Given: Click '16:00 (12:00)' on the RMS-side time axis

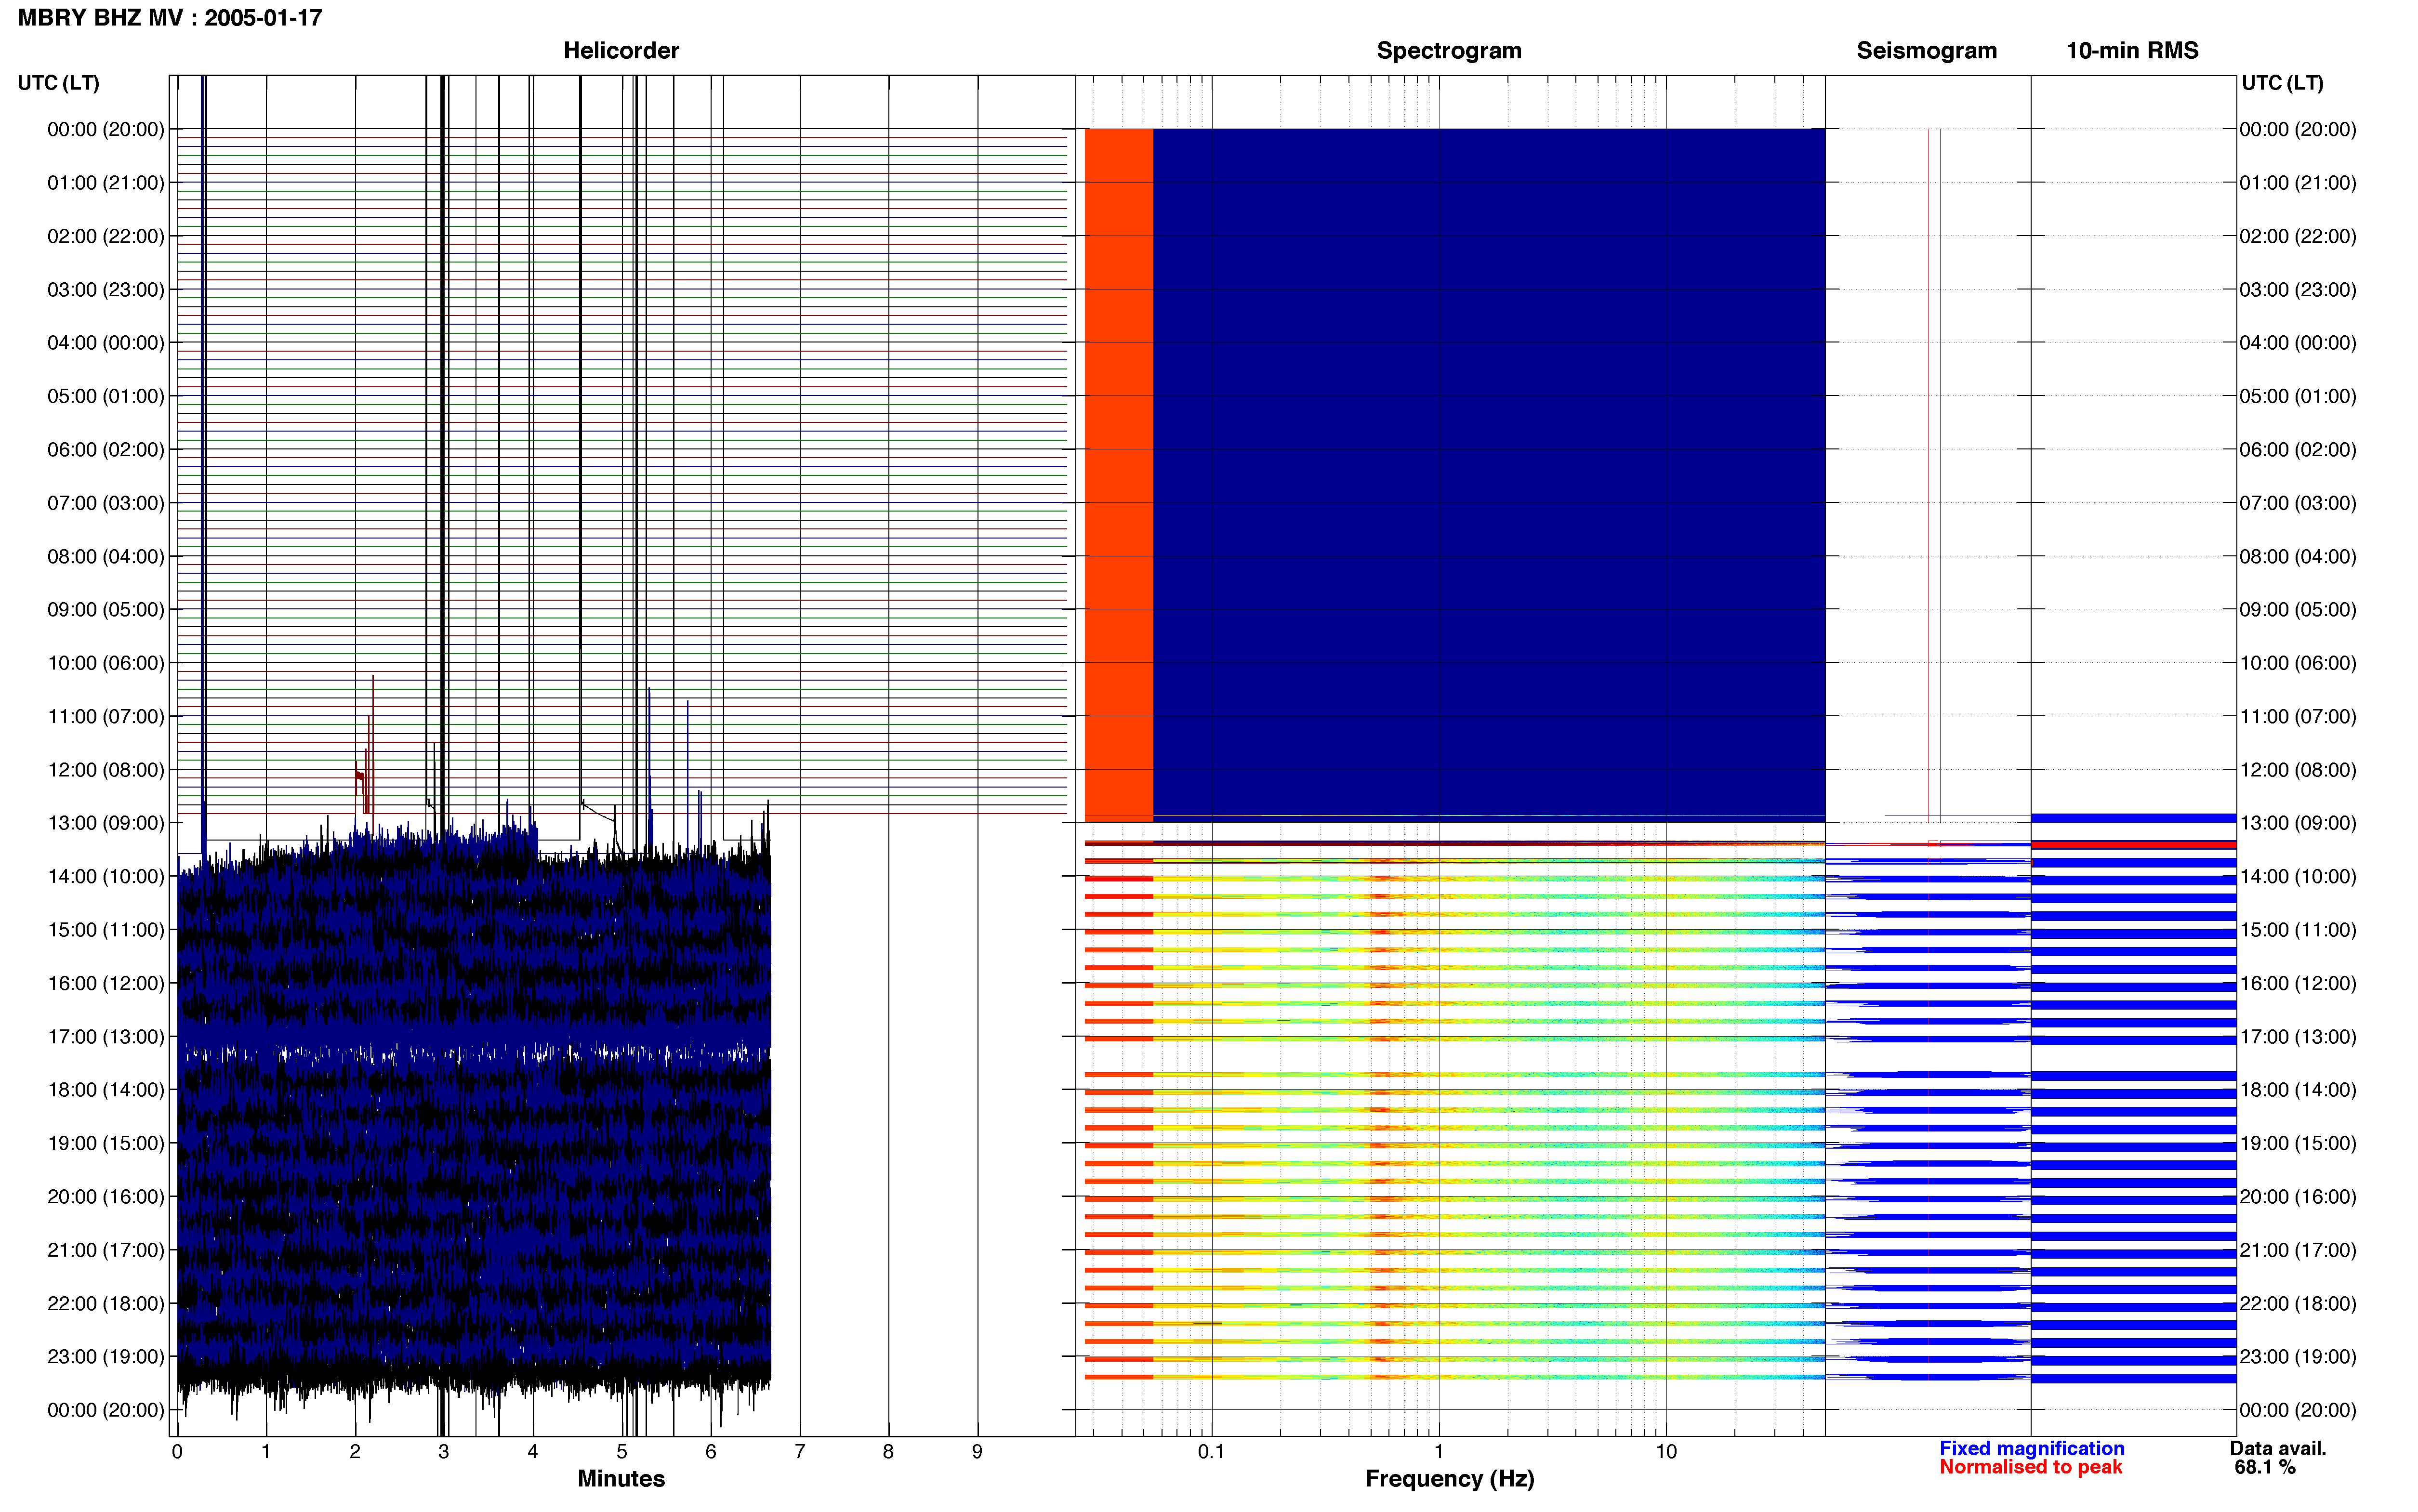Looking at the screenshot, I should [x=2298, y=983].
